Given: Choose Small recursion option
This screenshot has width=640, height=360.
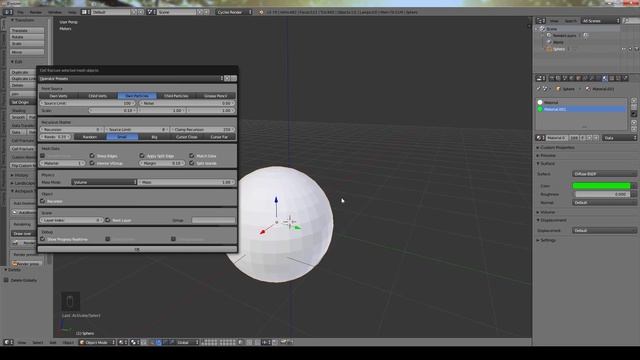Looking at the screenshot, I should [122, 137].
